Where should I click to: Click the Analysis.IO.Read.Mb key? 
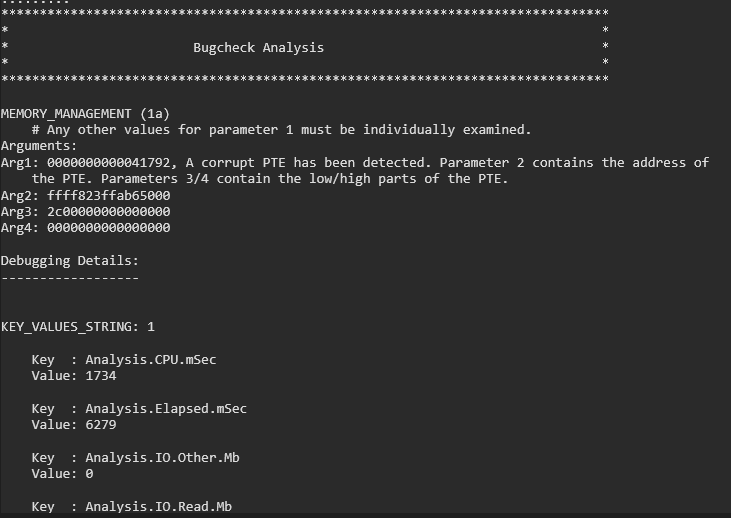(x=158, y=507)
